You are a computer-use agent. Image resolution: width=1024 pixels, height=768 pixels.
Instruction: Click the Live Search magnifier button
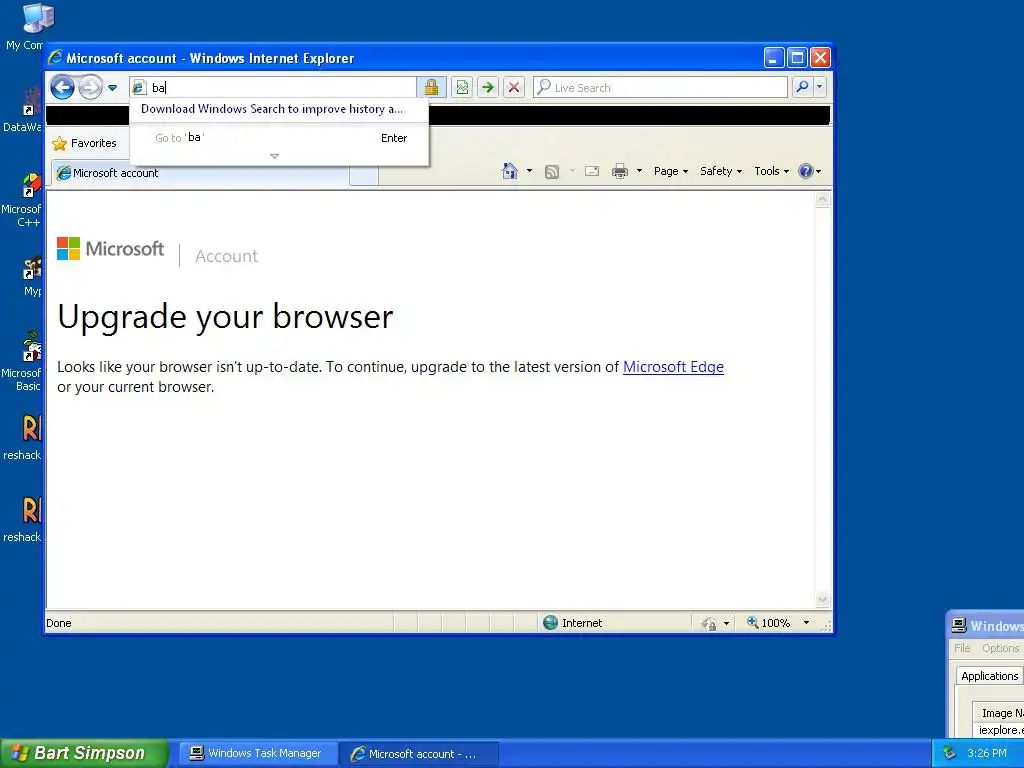(803, 87)
